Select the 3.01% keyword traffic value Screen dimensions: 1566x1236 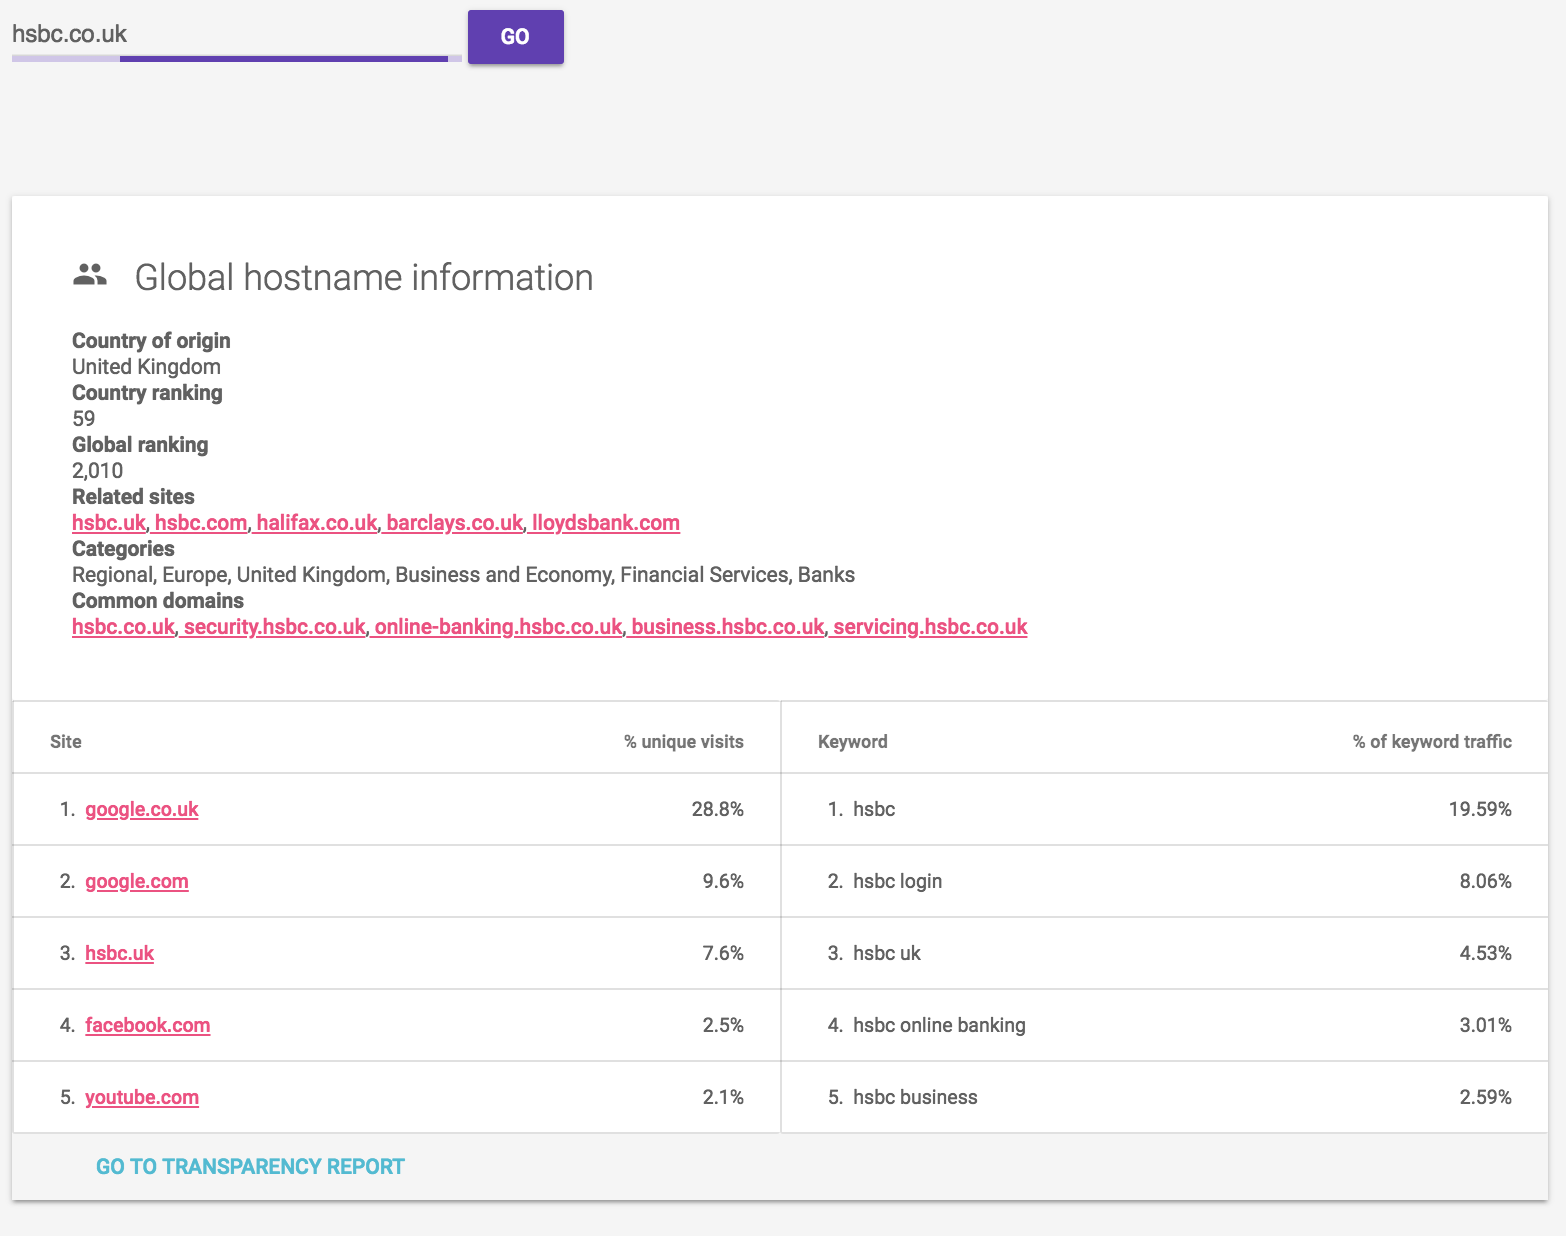click(x=1485, y=1025)
